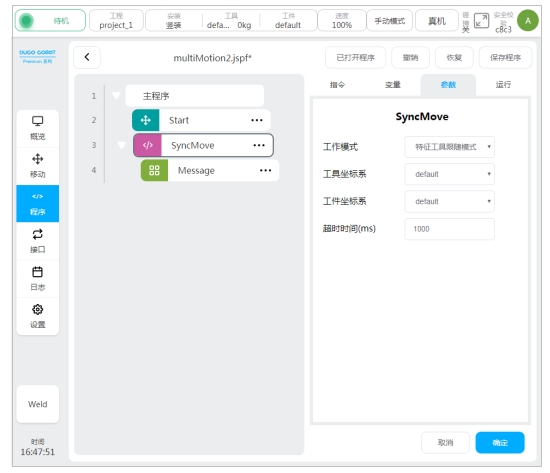Open the 设置 settings gear icon
This screenshot has height=473, width=550.
pyautogui.click(x=38, y=309)
